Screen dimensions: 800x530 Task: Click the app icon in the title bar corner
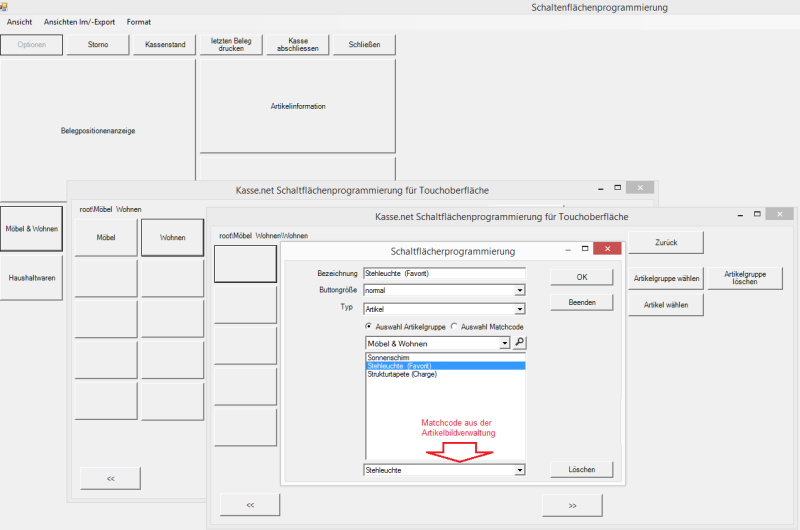pos(5,6)
